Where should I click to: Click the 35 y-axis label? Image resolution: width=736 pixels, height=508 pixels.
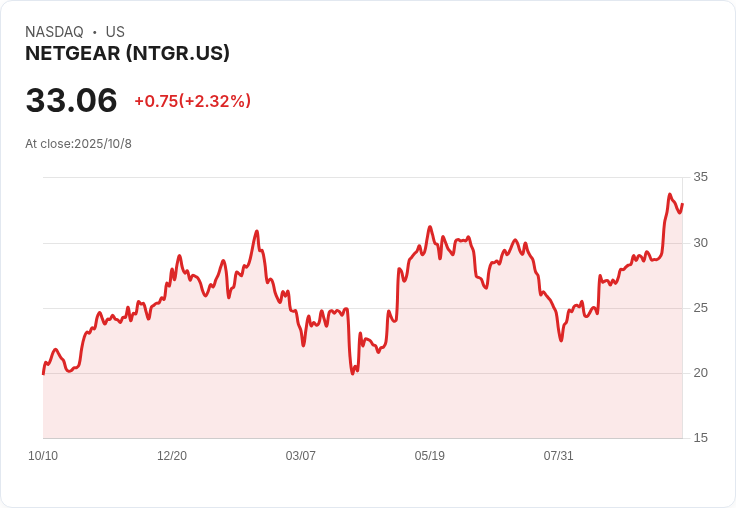pyautogui.click(x=700, y=177)
